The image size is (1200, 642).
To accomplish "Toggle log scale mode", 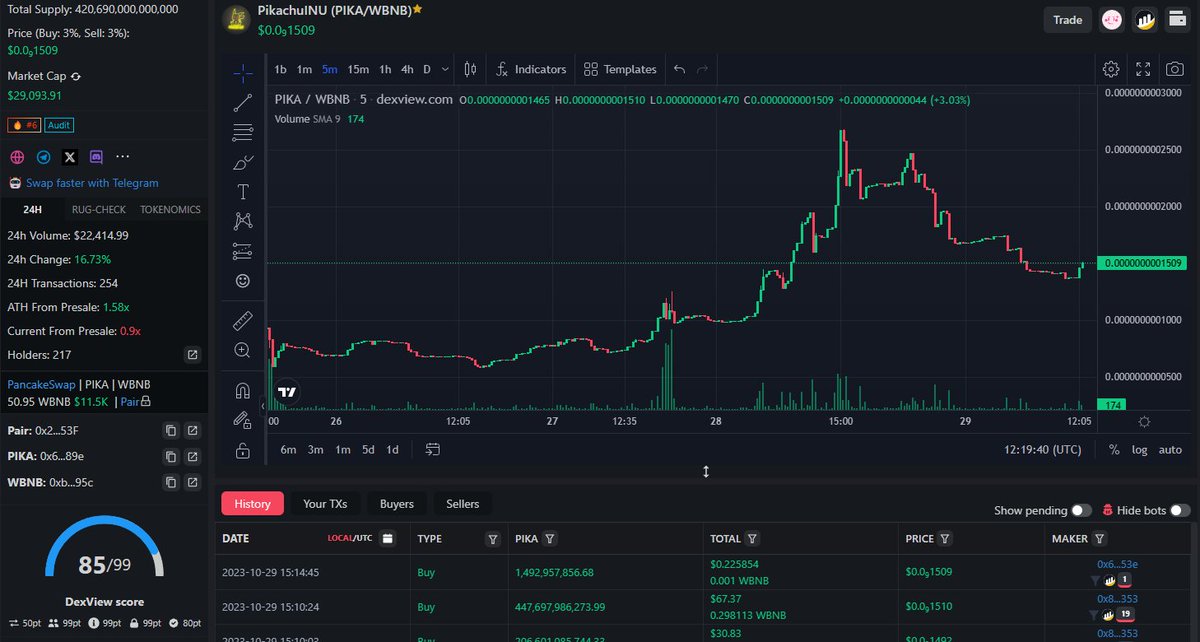I will tap(1139, 450).
